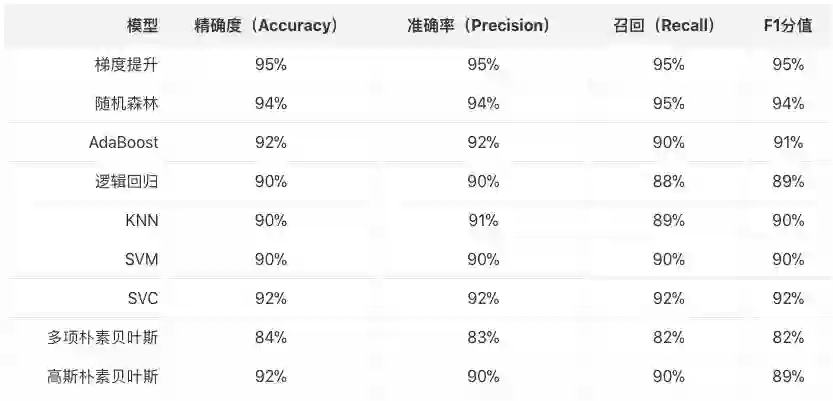Click the Recall value for 逻辑回归

[669, 182]
